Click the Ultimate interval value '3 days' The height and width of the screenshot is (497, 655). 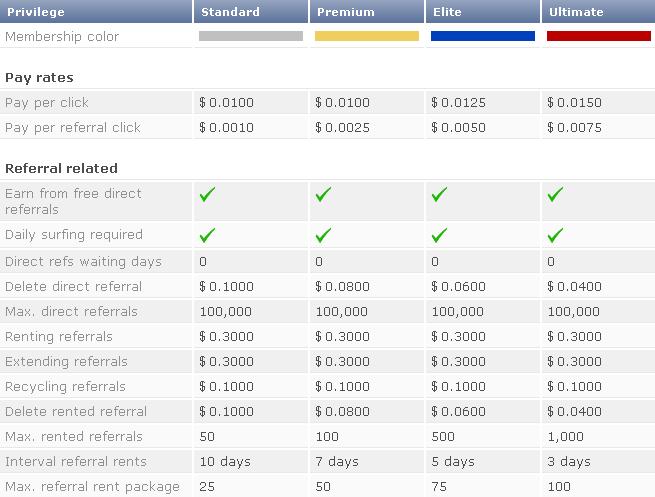click(569, 462)
